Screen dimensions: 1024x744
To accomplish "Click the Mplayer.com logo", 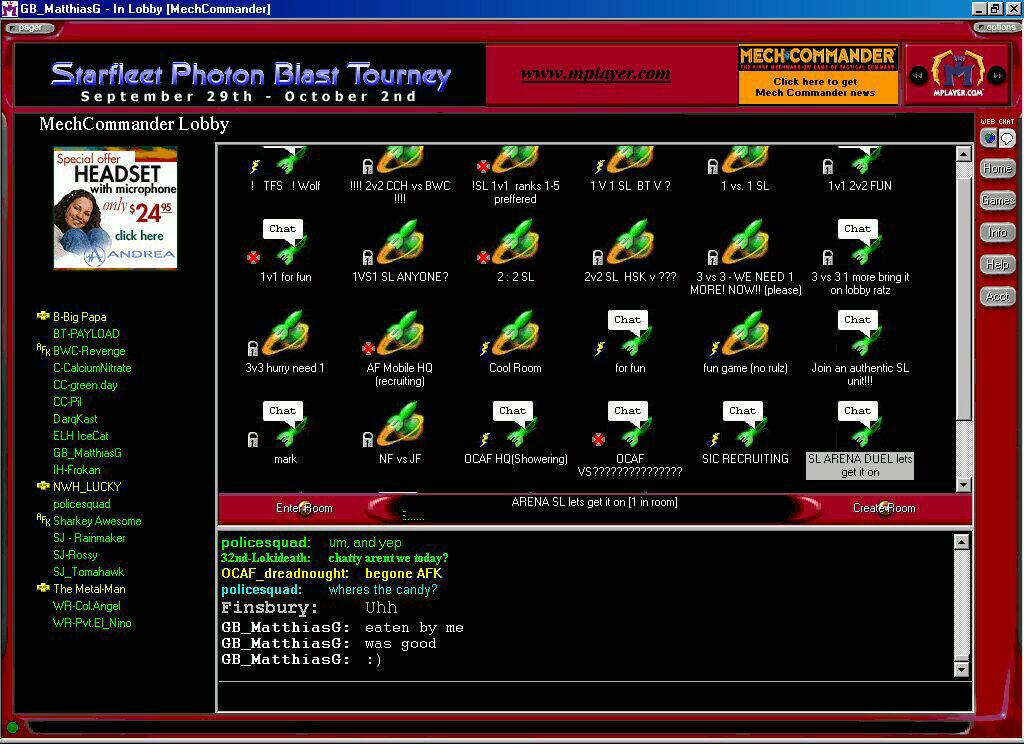I will [957, 74].
